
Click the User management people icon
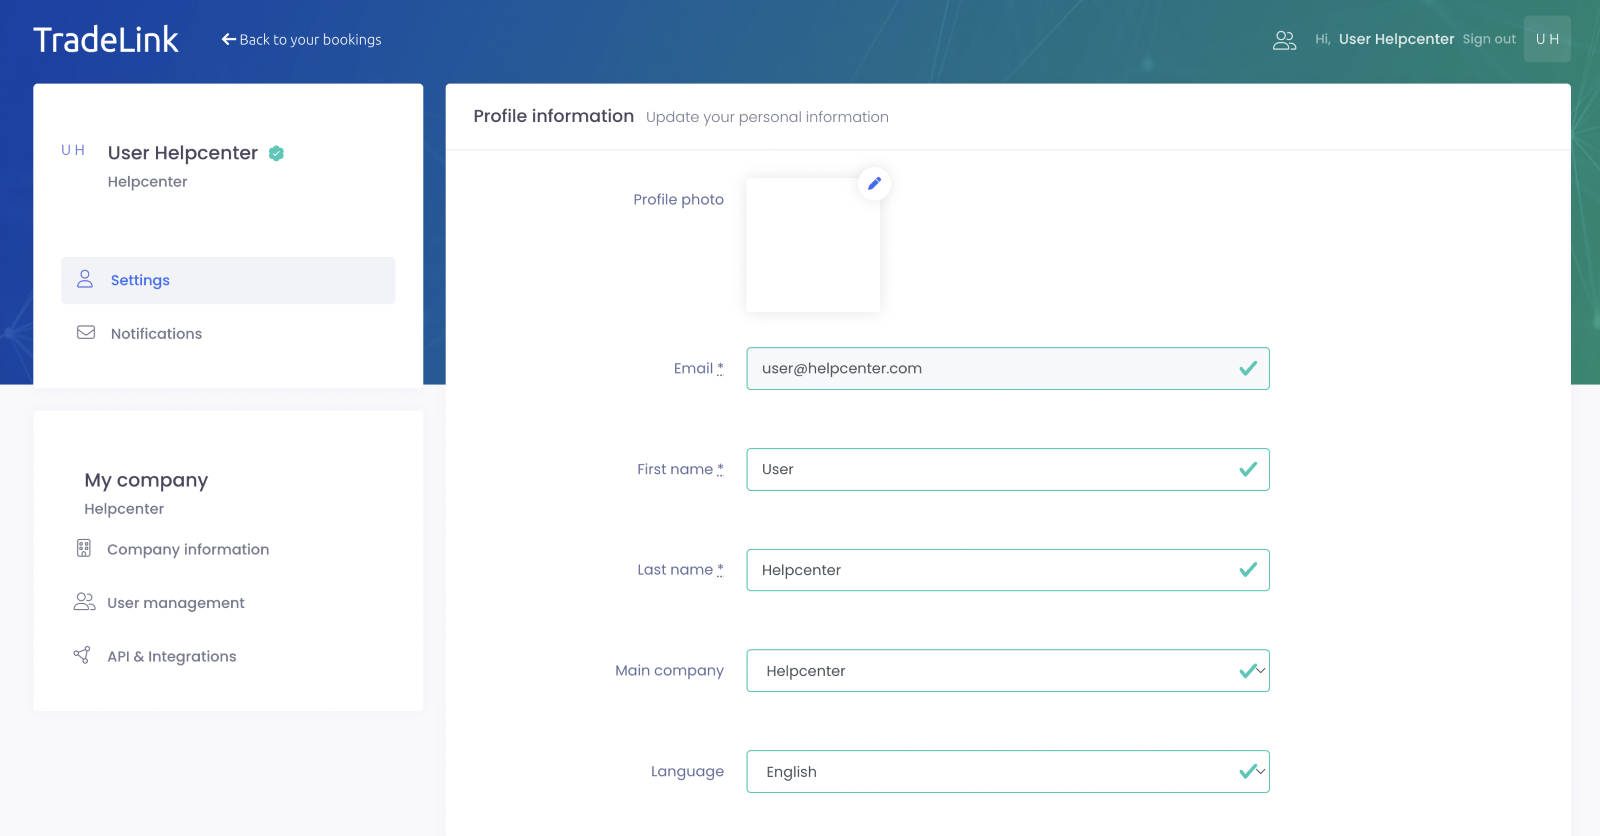84,602
